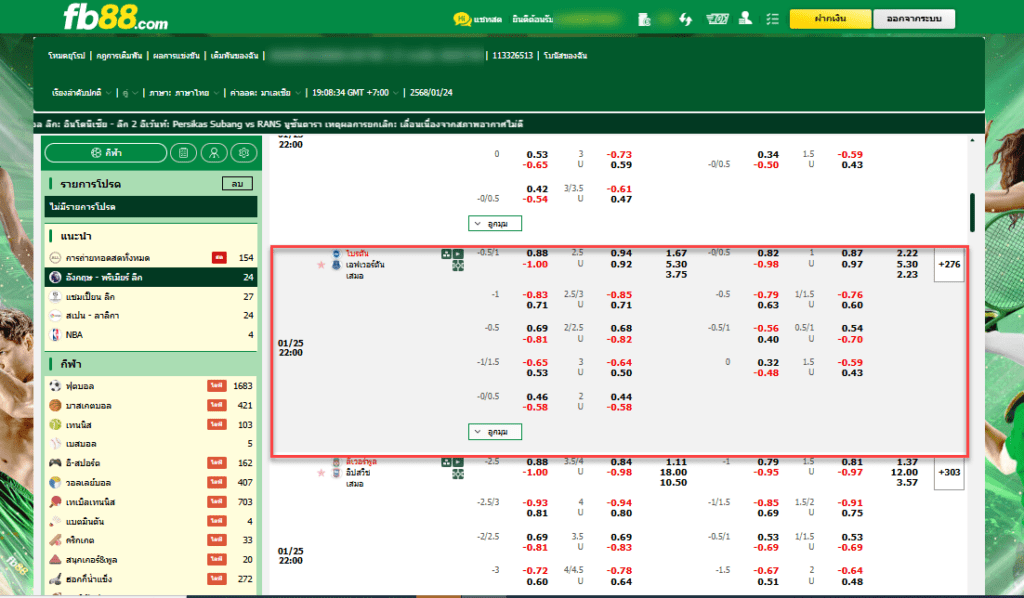This screenshot has height=598, width=1024.
Task: Open the Champions League row with 27
Action: coord(151,296)
